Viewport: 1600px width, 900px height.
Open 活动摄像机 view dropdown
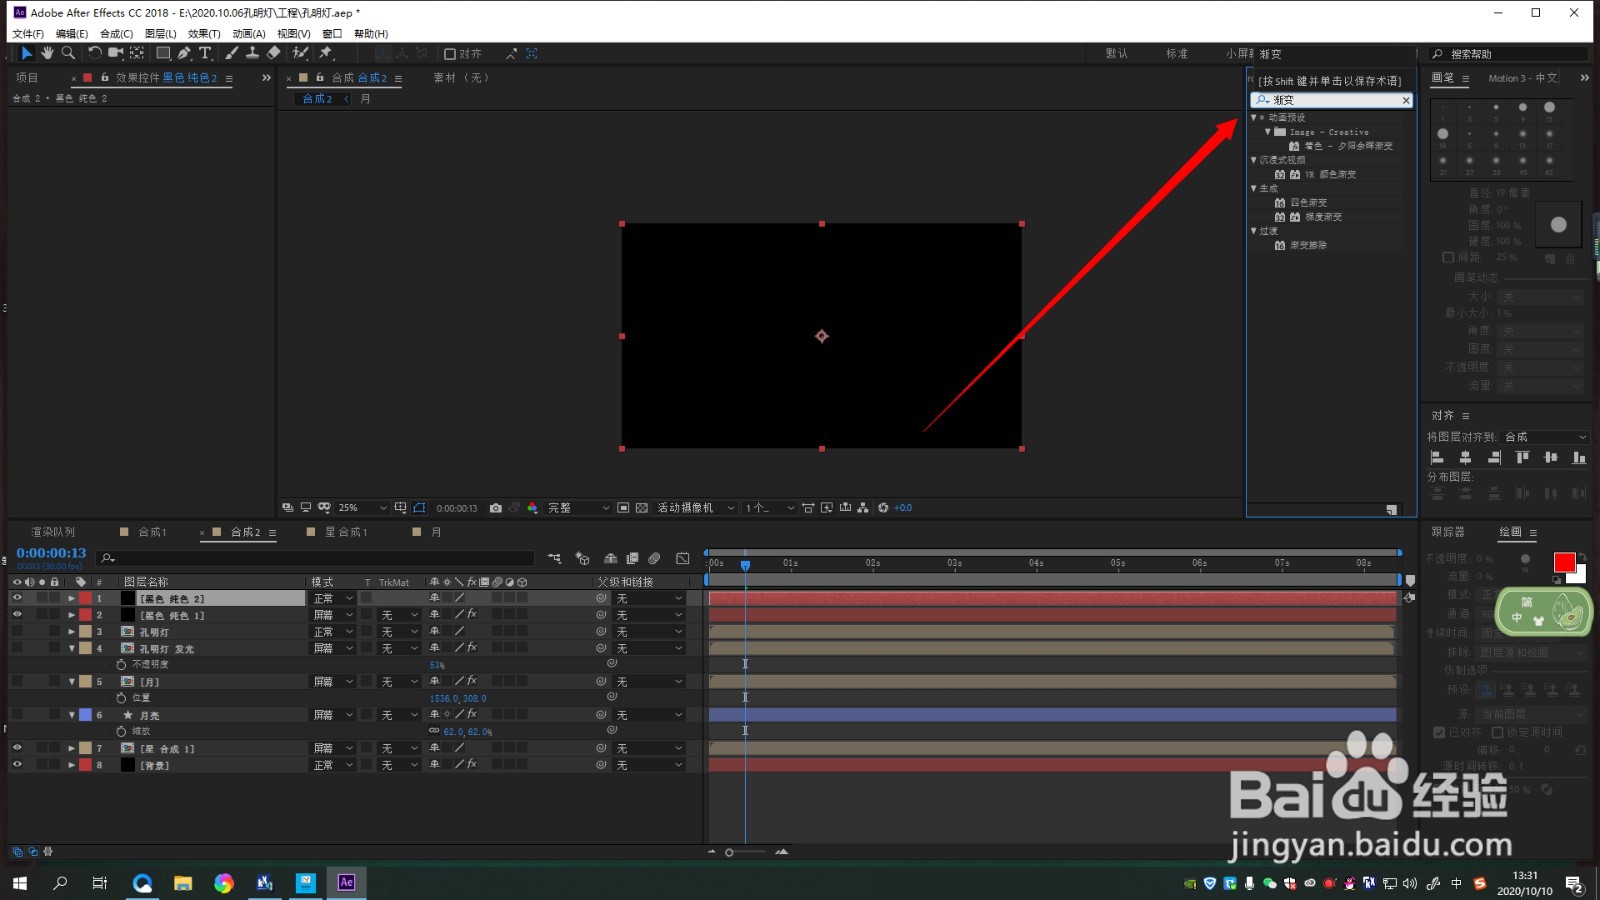tap(696, 508)
